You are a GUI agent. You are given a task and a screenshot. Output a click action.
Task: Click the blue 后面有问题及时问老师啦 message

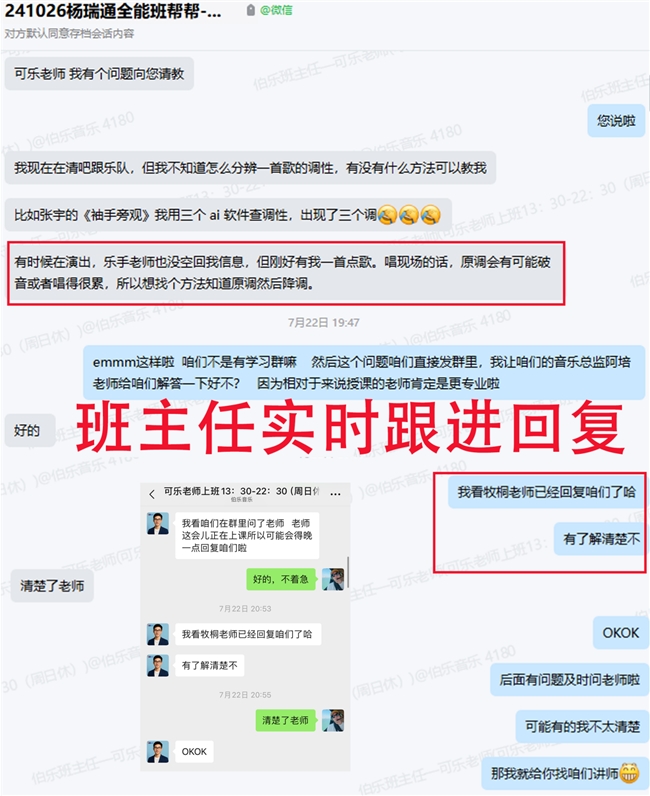tap(569, 679)
